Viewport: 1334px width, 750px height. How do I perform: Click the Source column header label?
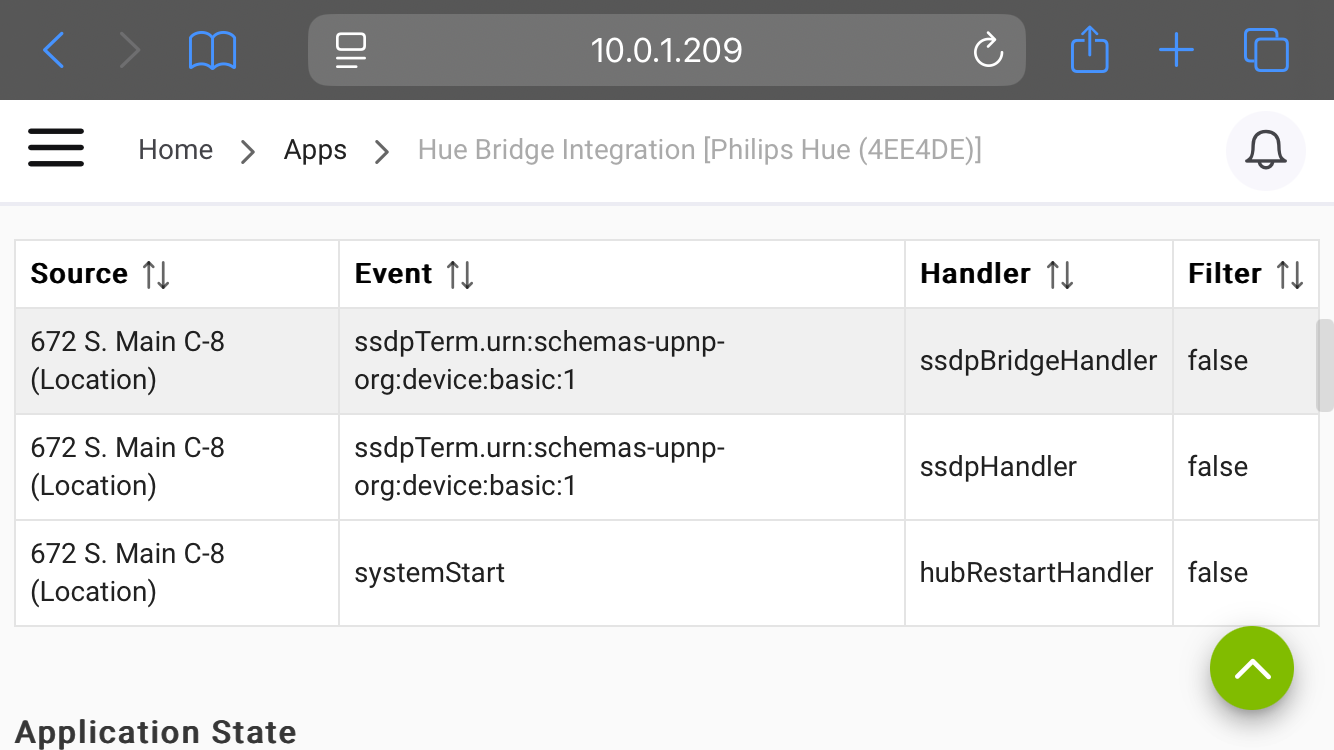coord(79,274)
